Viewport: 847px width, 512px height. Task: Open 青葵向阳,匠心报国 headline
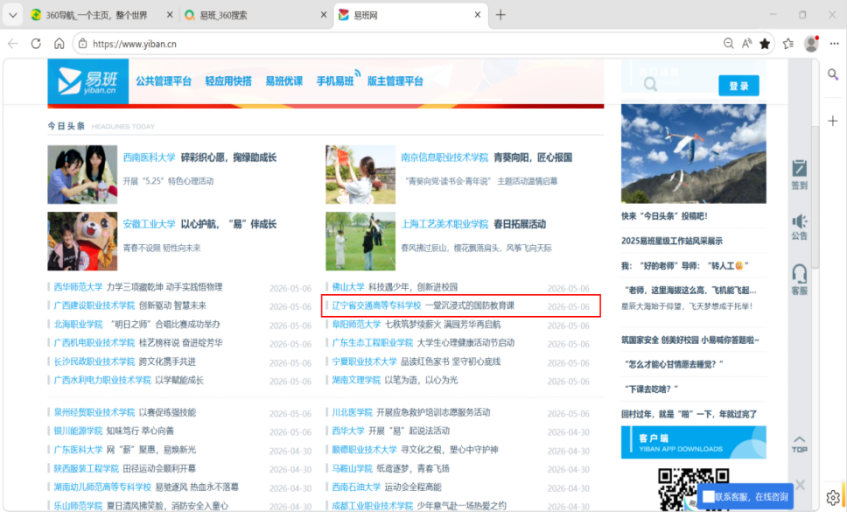(x=533, y=158)
